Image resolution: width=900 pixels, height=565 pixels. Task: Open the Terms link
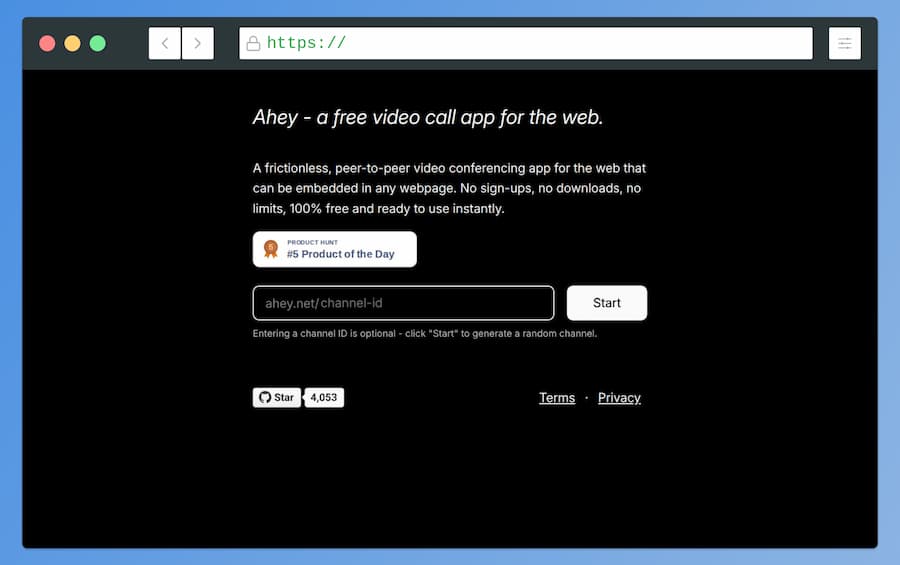(557, 398)
